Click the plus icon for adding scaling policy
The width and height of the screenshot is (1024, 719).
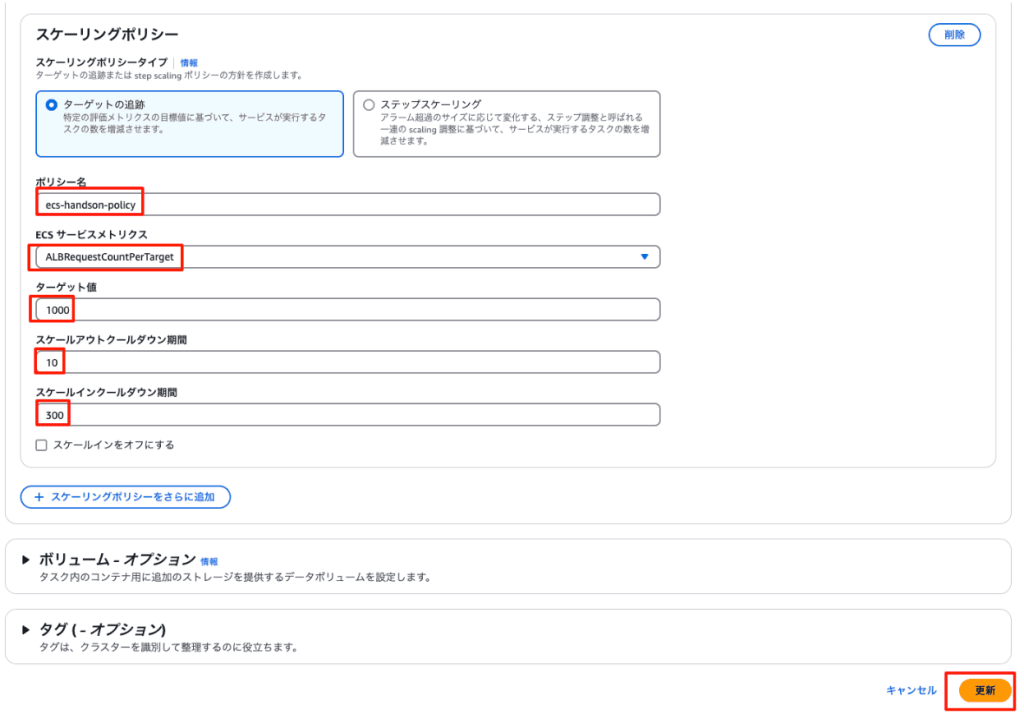tap(39, 497)
